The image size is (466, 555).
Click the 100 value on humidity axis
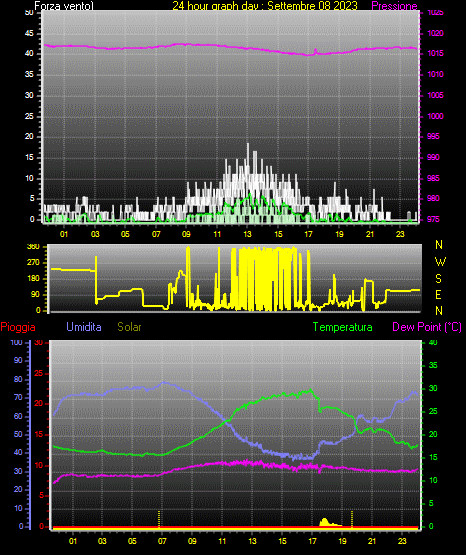click(x=17, y=342)
